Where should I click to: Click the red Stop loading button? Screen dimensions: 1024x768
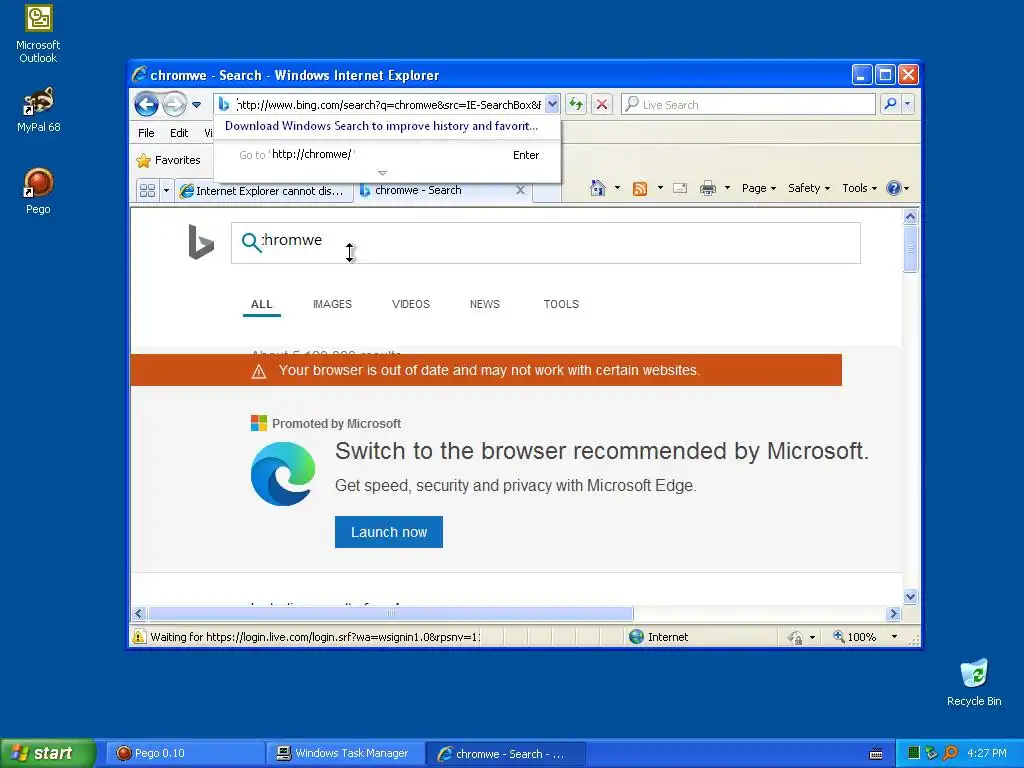601,104
